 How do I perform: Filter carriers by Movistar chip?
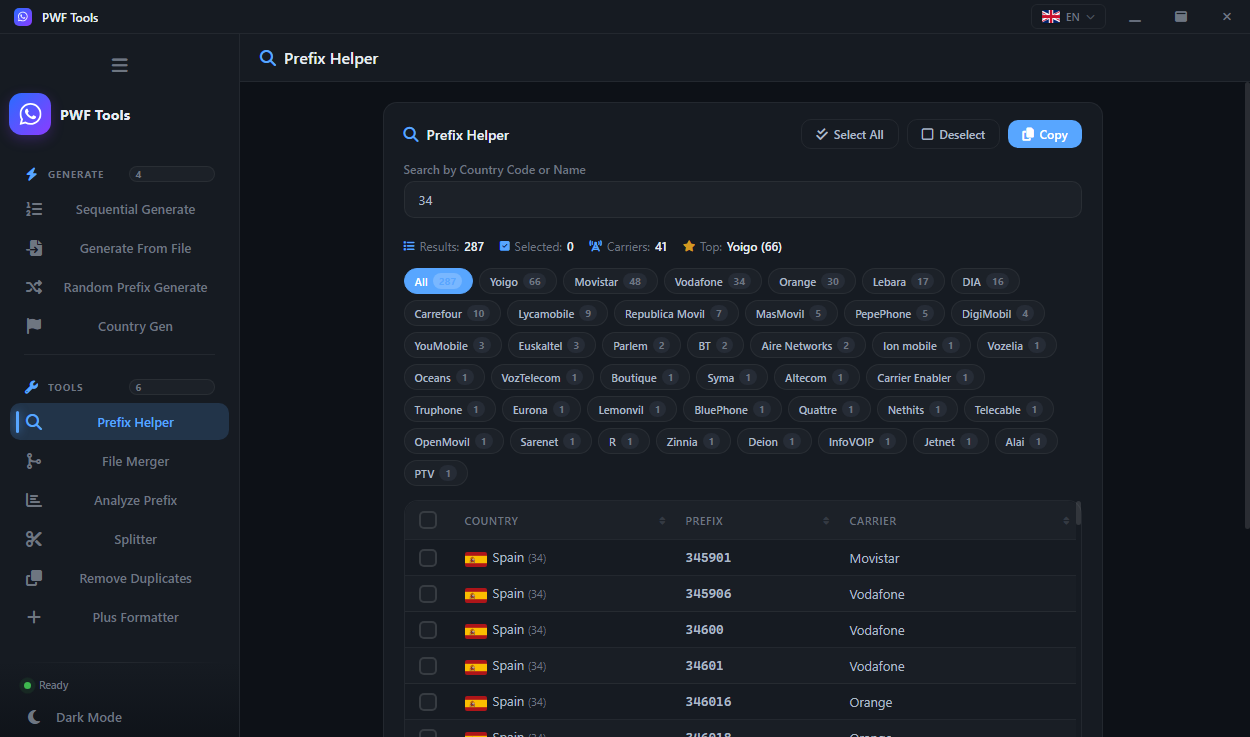click(x=610, y=281)
